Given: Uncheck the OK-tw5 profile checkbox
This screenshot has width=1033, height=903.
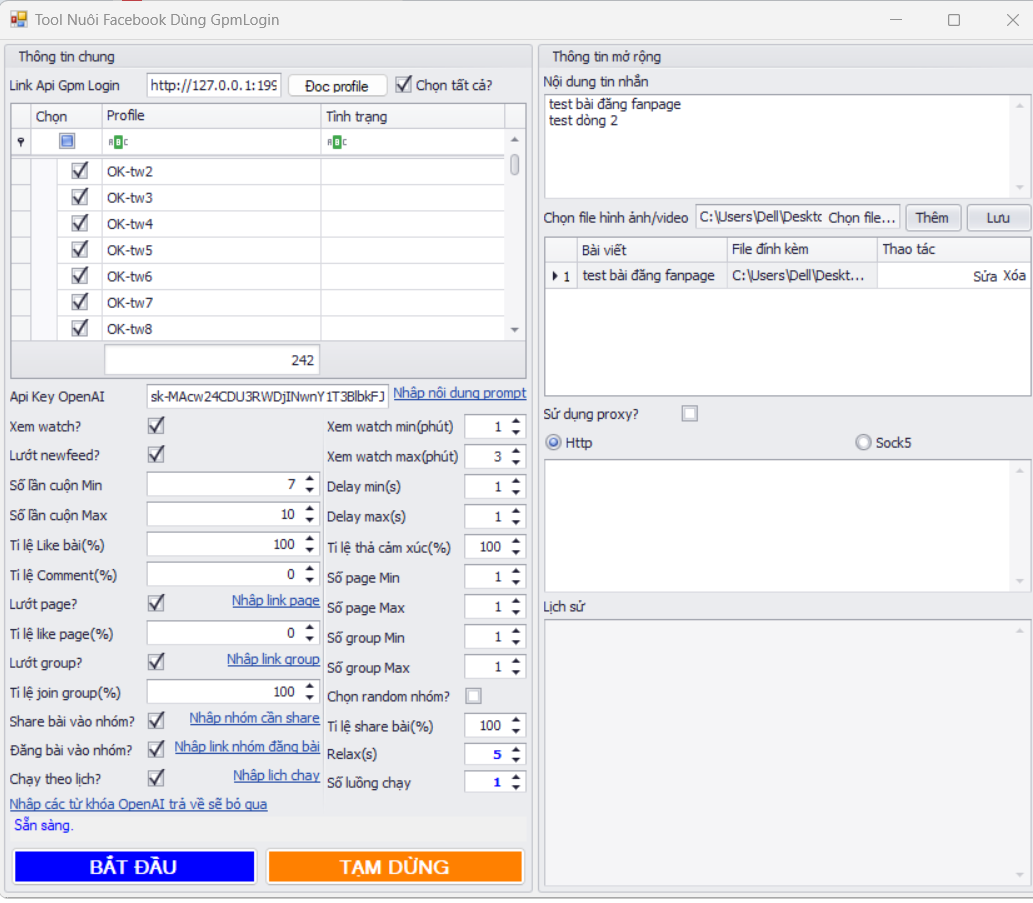Looking at the screenshot, I should pyautogui.click(x=80, y=250).
